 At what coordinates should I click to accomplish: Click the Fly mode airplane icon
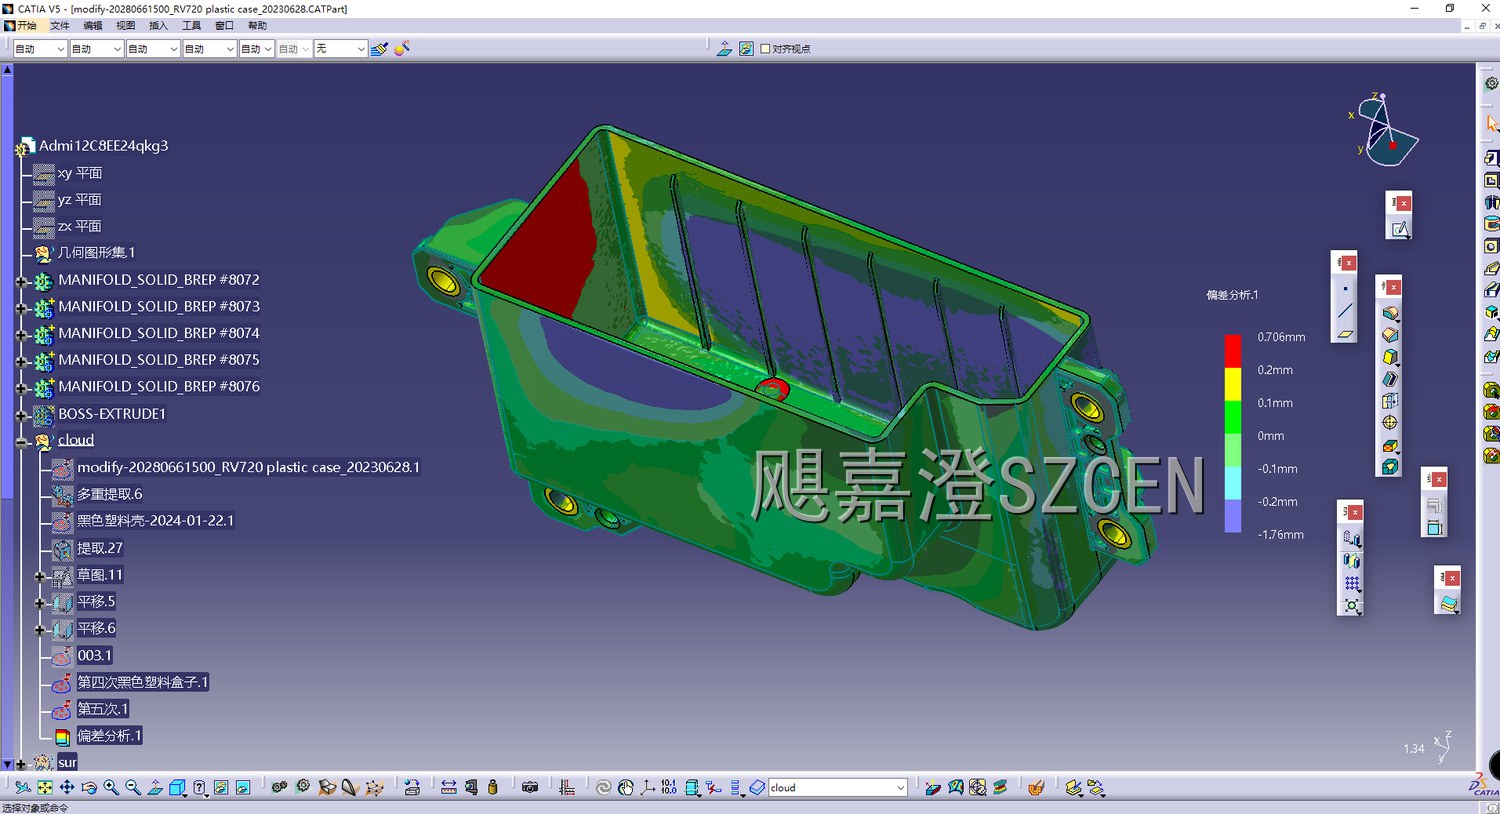click(22, 788)
